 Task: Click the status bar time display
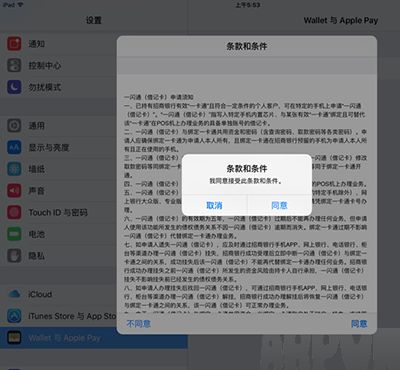tap(247, 5)
